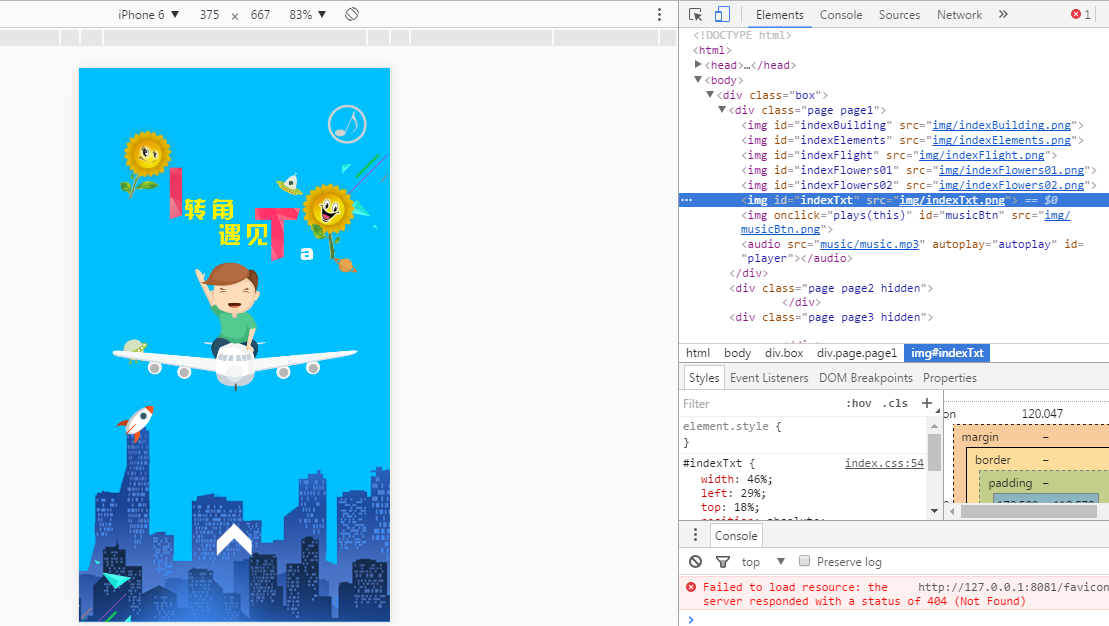Screen dimensions: 1109x626
Task: Open the device toolbar three-dot menu
Action: pos(659,15)
